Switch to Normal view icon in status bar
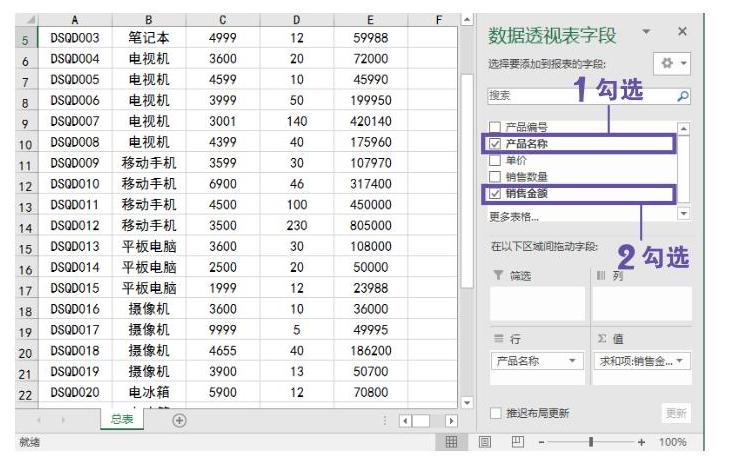 451,442
